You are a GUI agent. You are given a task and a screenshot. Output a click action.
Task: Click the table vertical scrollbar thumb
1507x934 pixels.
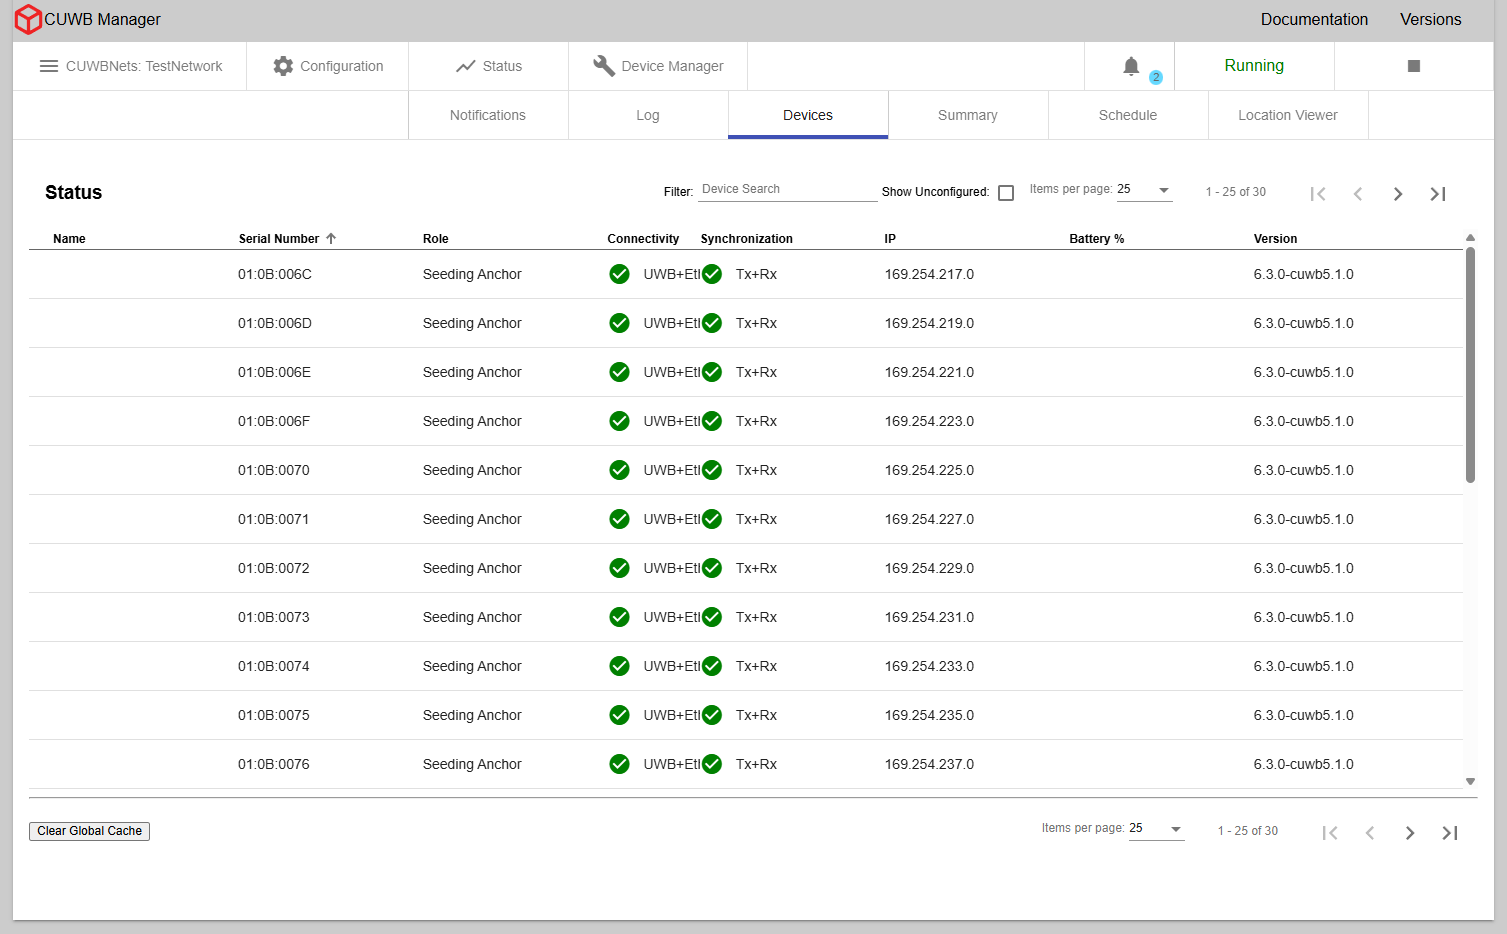pyautogui.click(x=1470, y=365)
